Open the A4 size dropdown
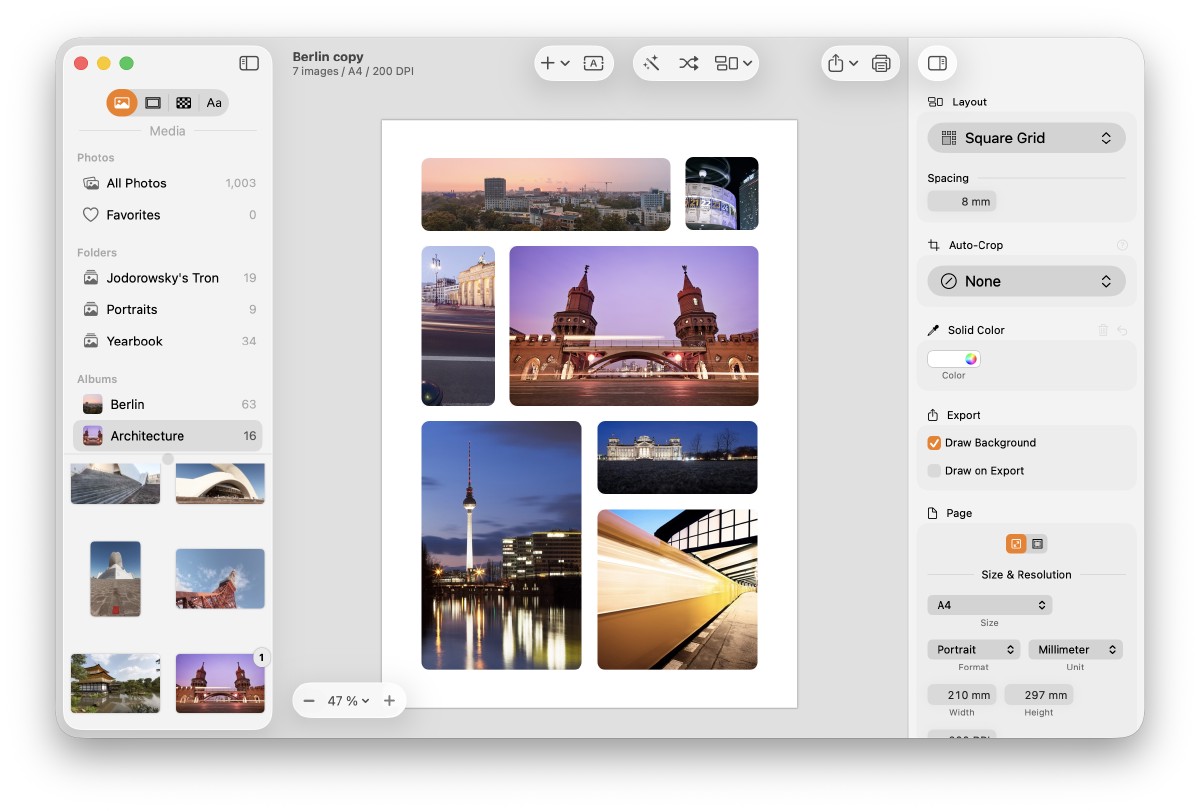The image size is (1200, 811). point(989,605)
